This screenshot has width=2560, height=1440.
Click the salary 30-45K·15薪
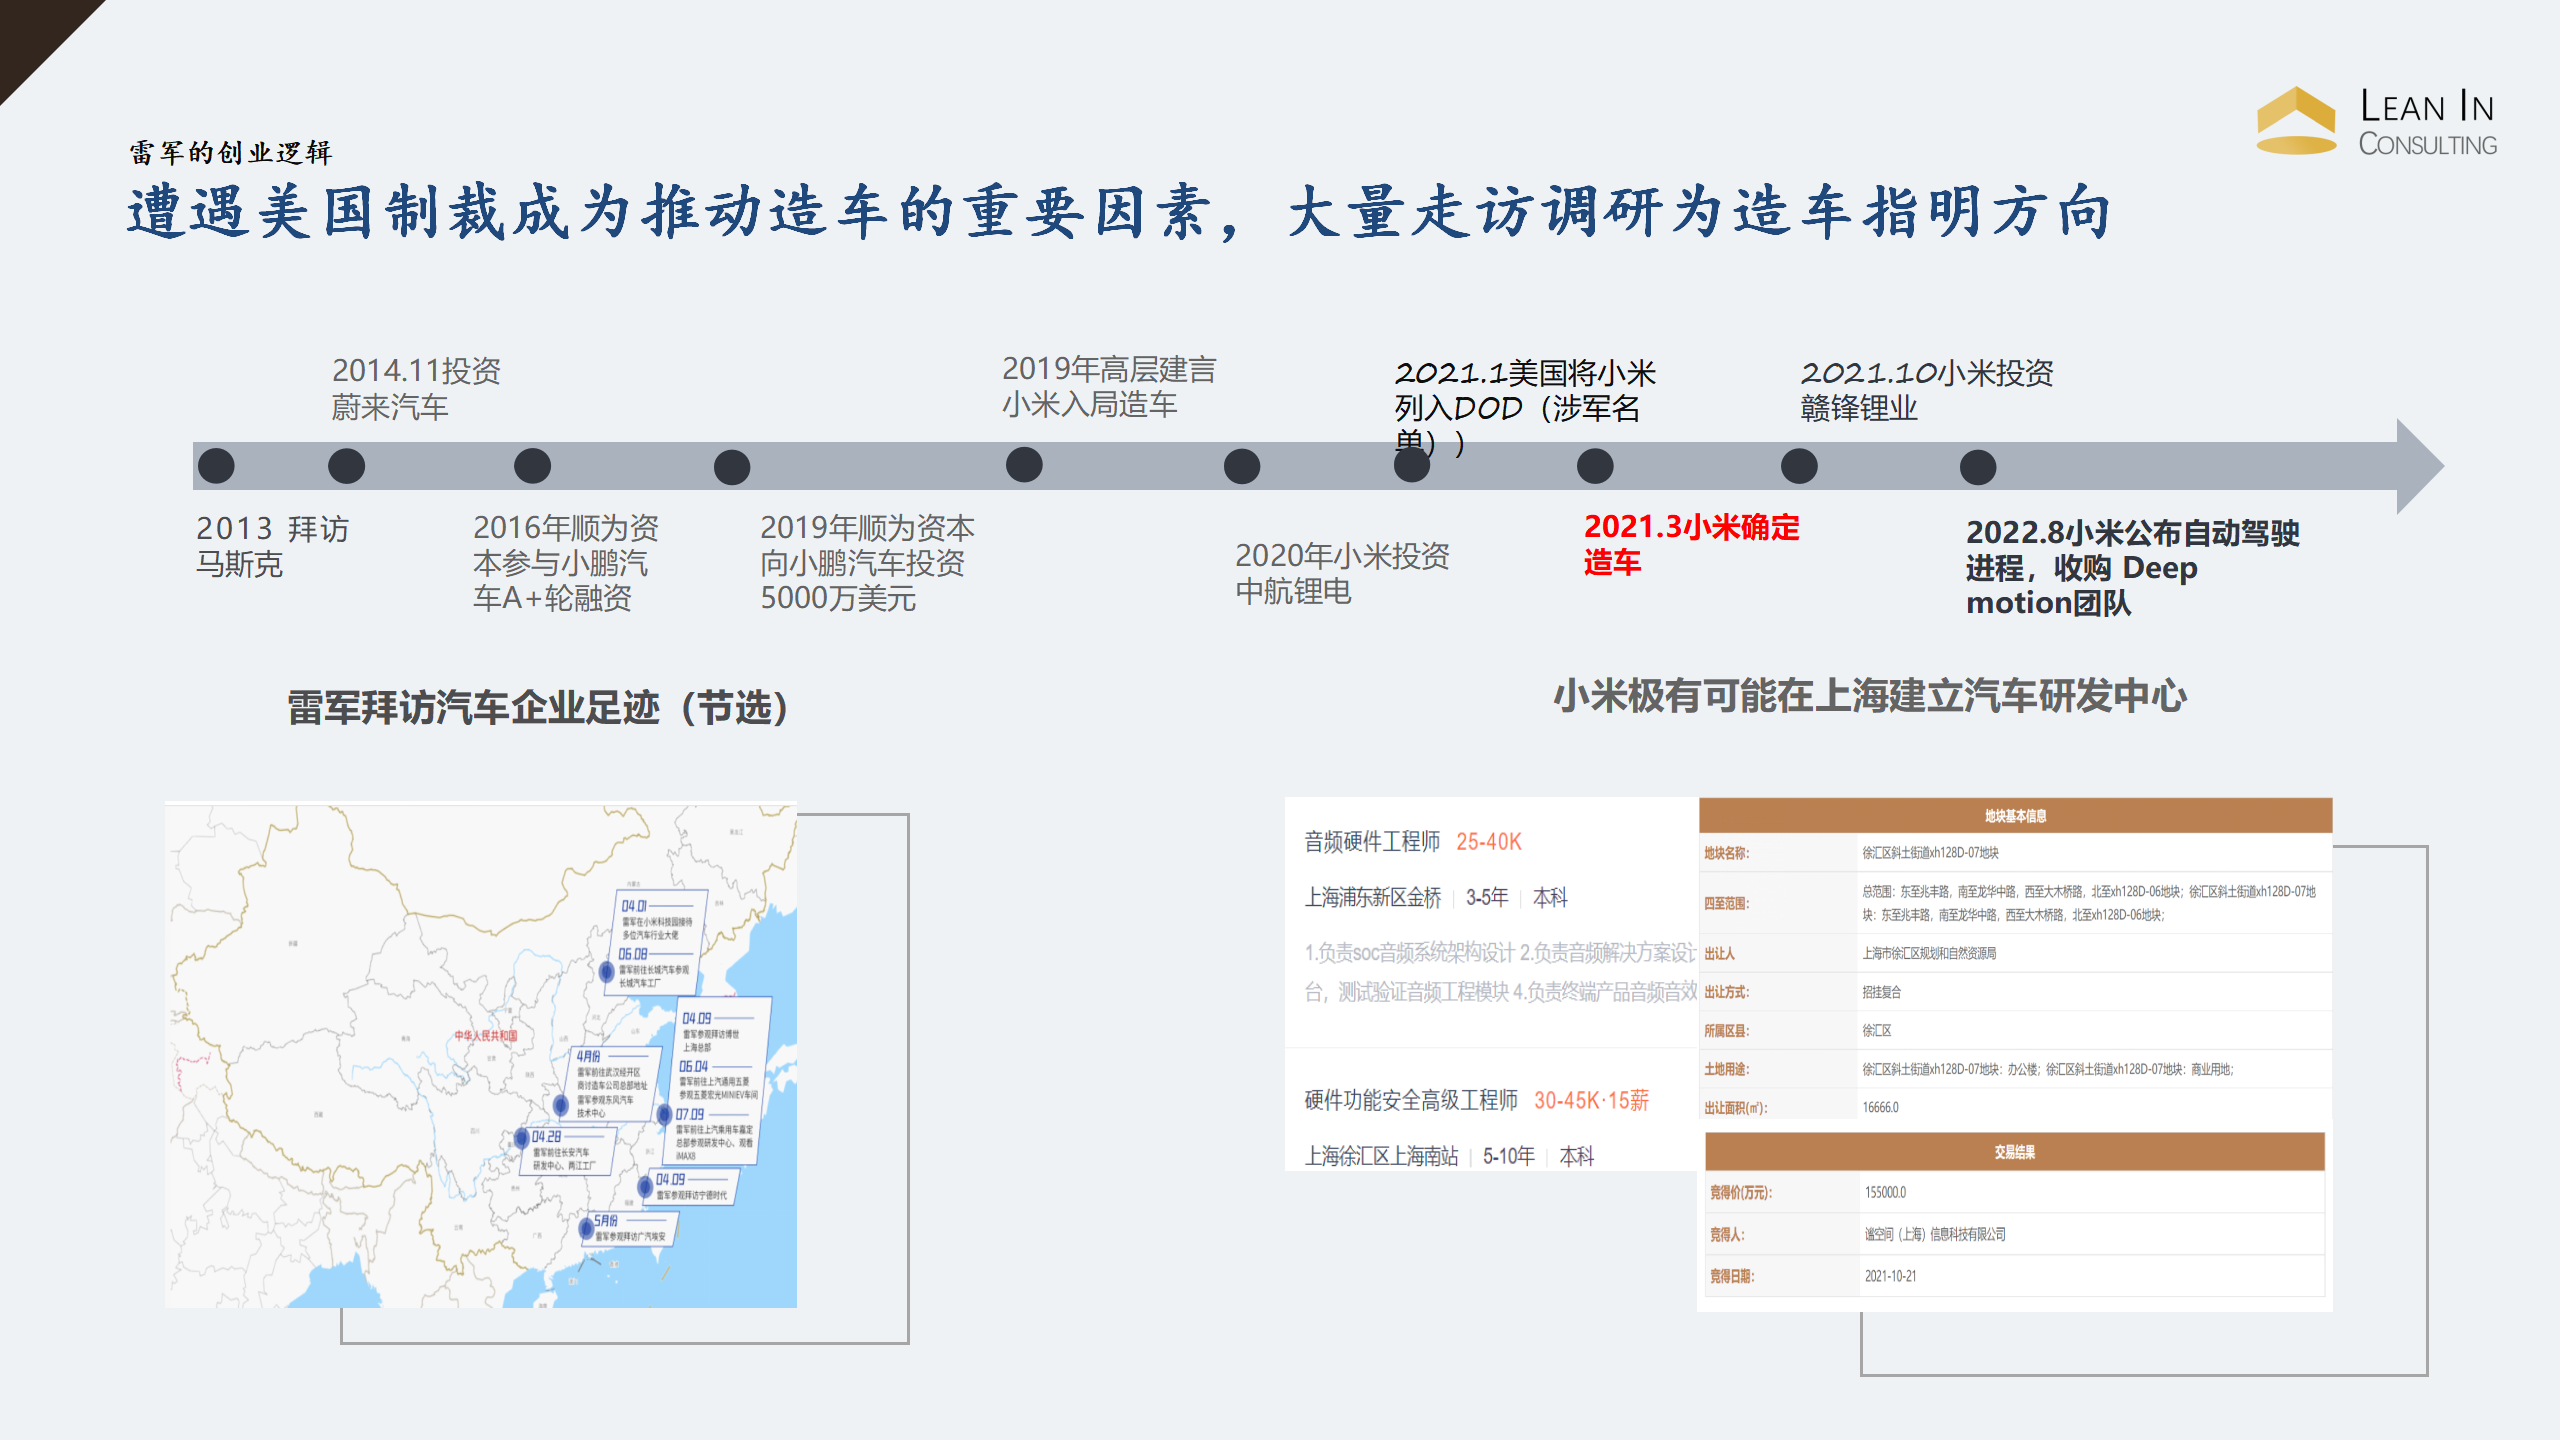(x=1591, y=1100)
